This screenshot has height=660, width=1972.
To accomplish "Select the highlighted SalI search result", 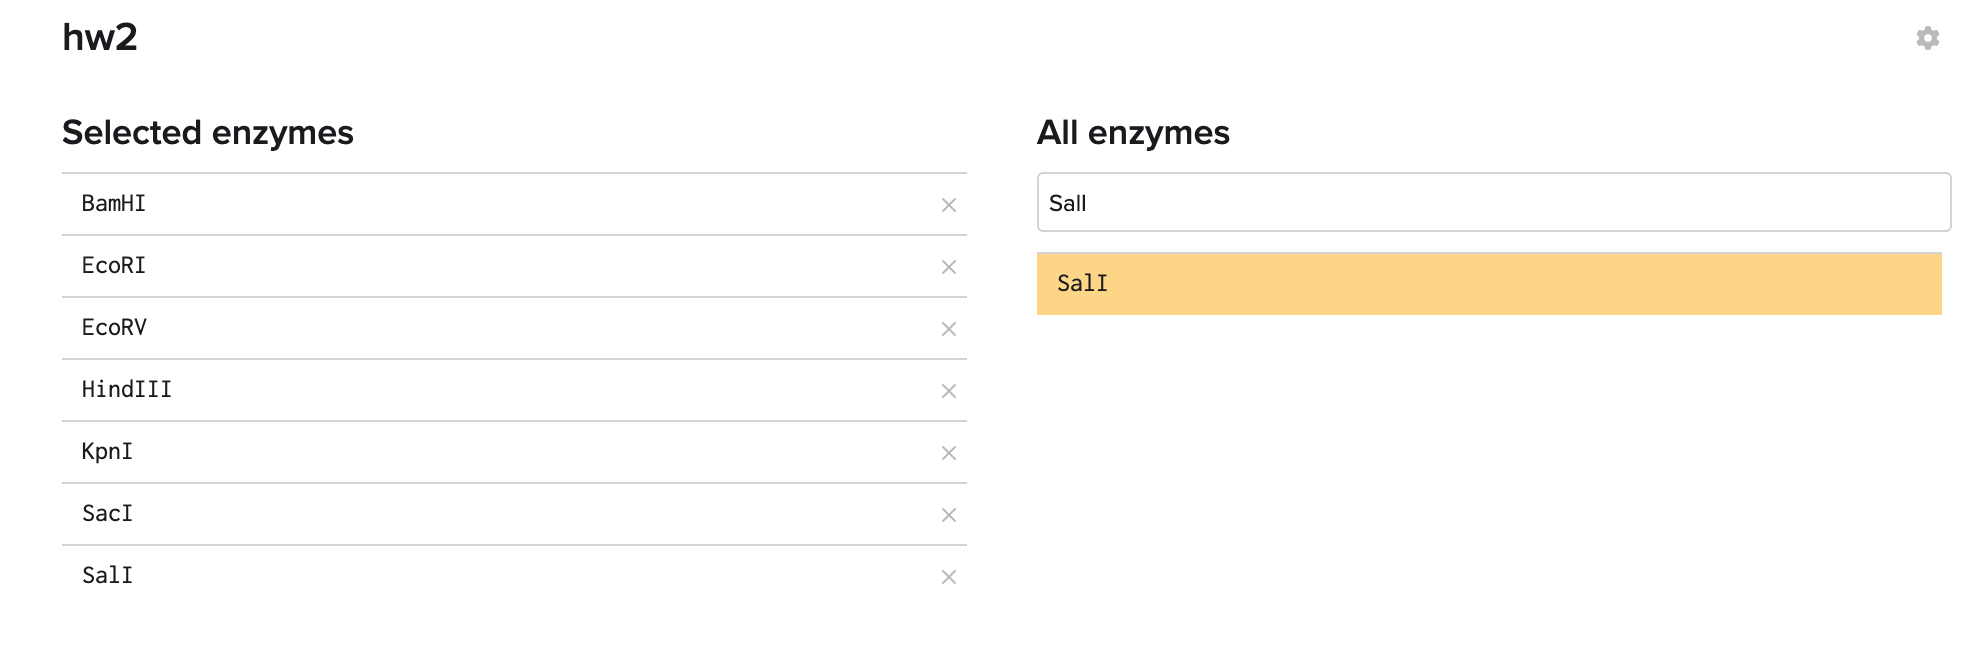I will (1488, 284).
